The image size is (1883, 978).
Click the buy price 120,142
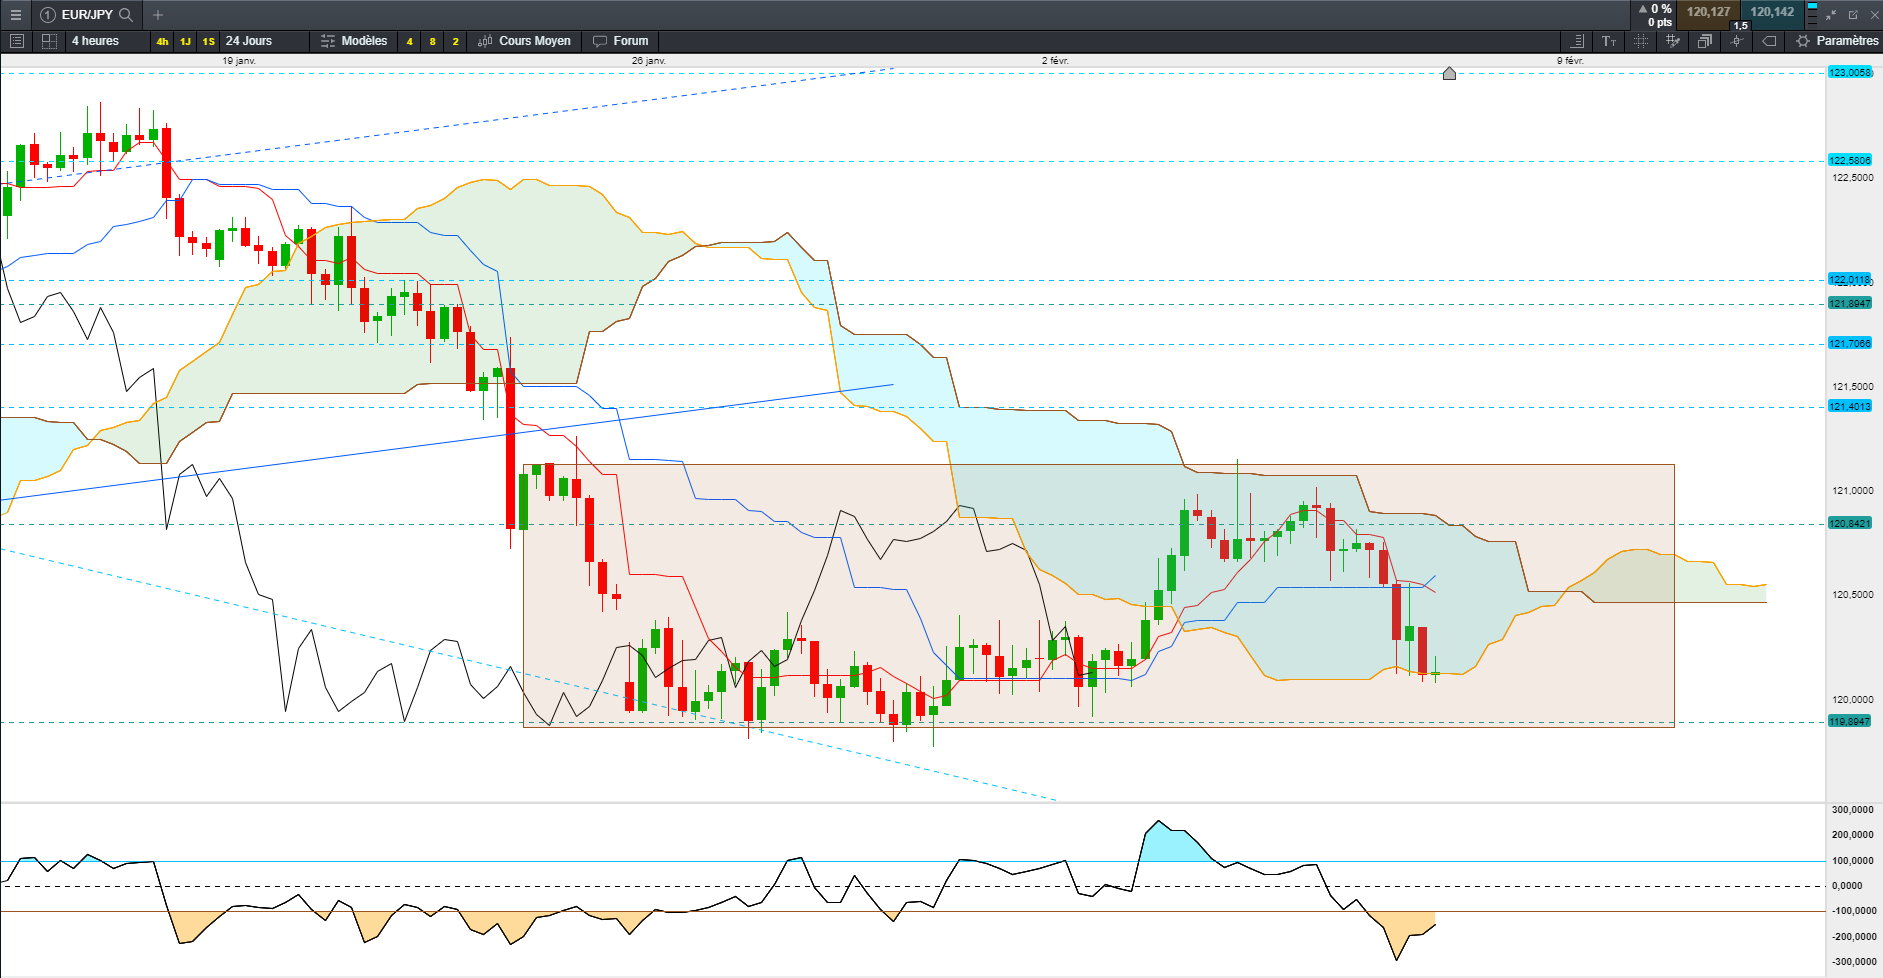[x=1772, y=12]
